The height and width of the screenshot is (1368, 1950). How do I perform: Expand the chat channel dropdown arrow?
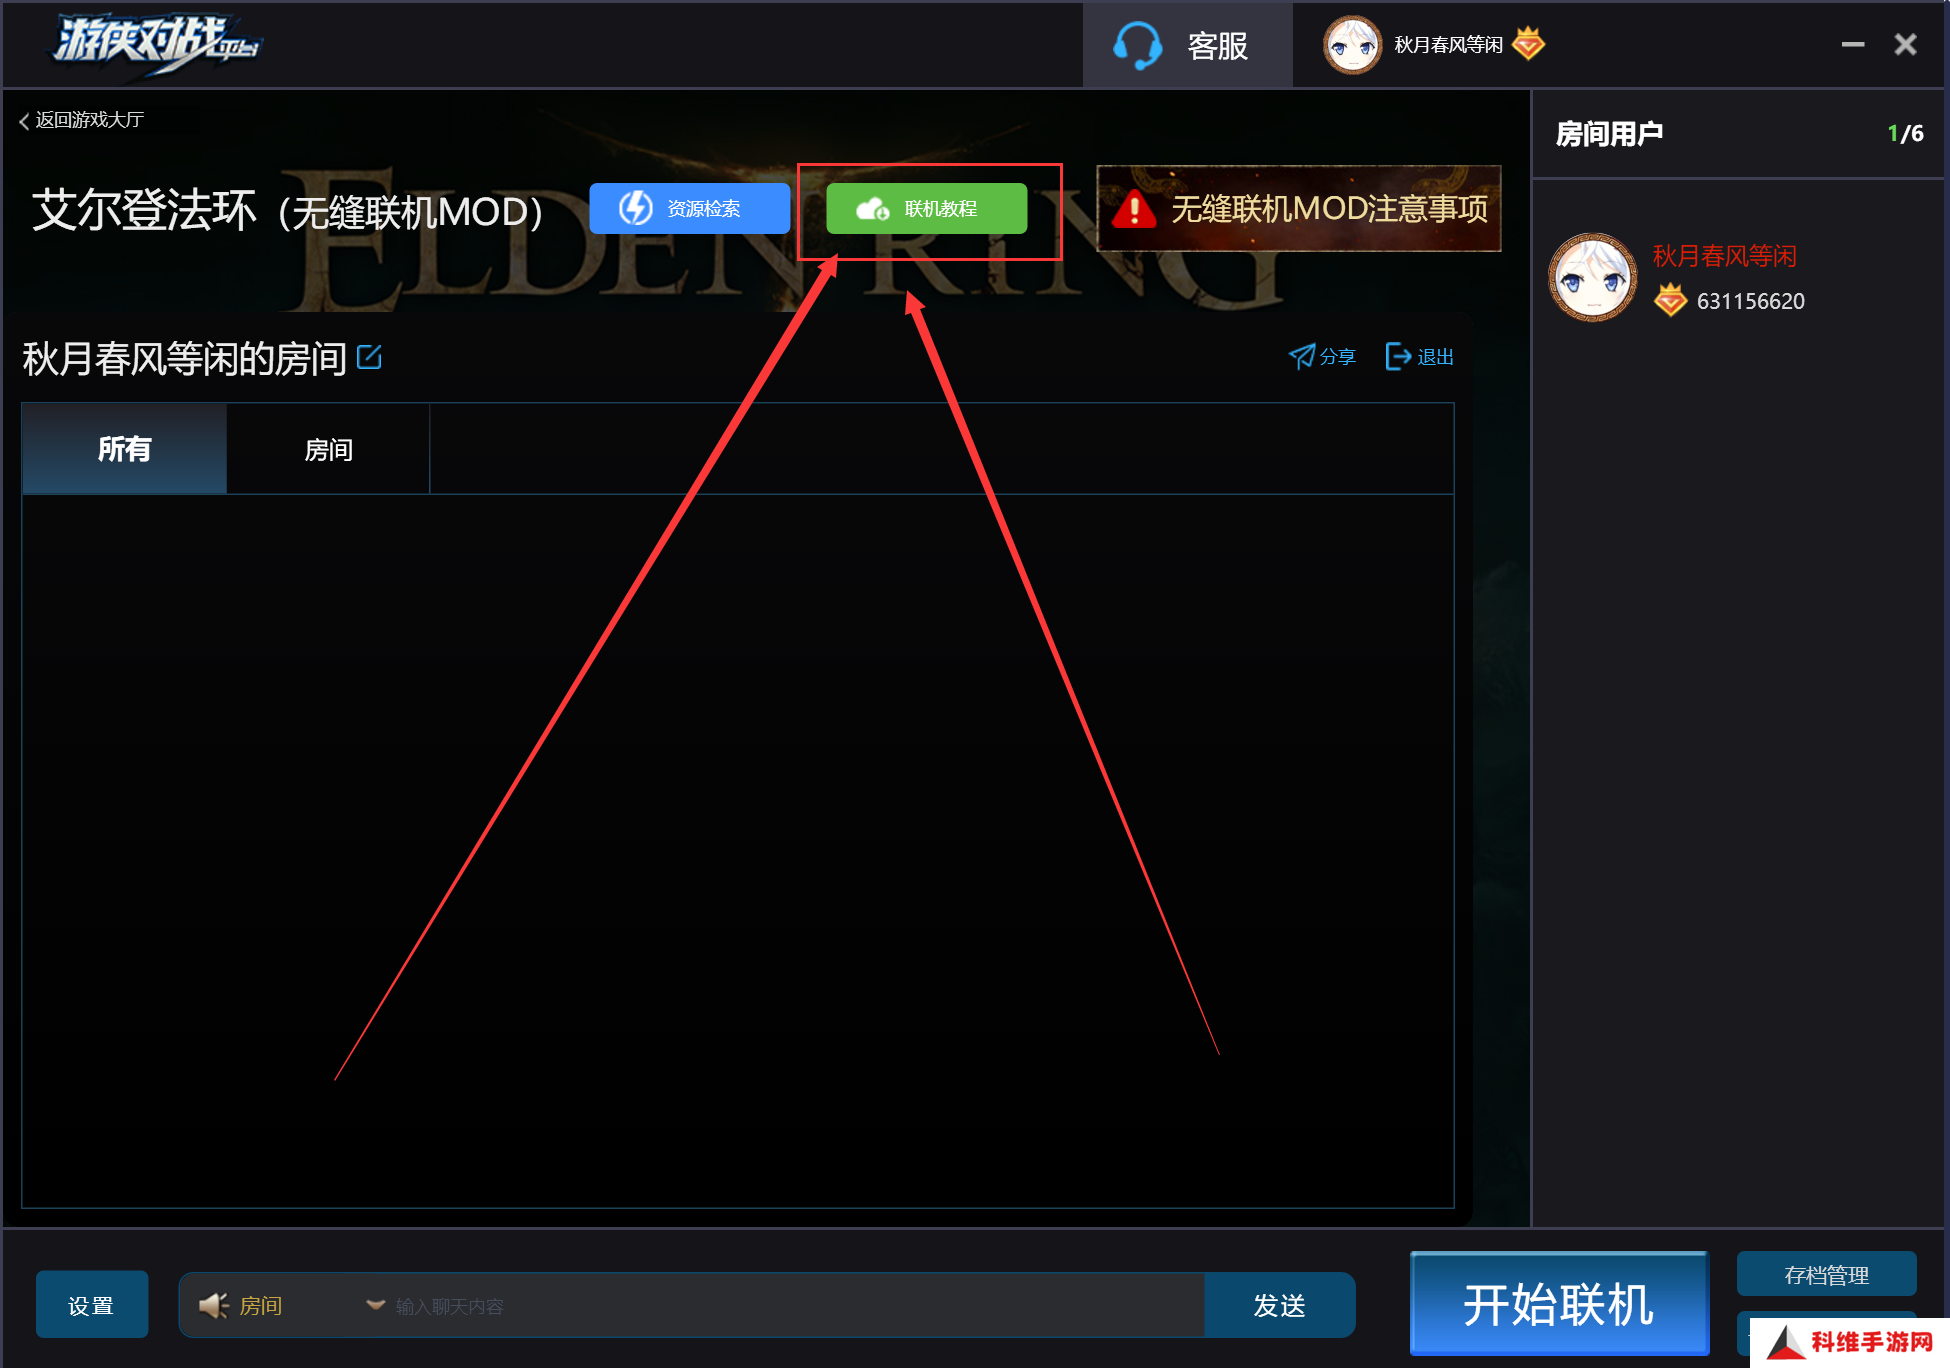pyautogui.click(x=376, y=1305)
